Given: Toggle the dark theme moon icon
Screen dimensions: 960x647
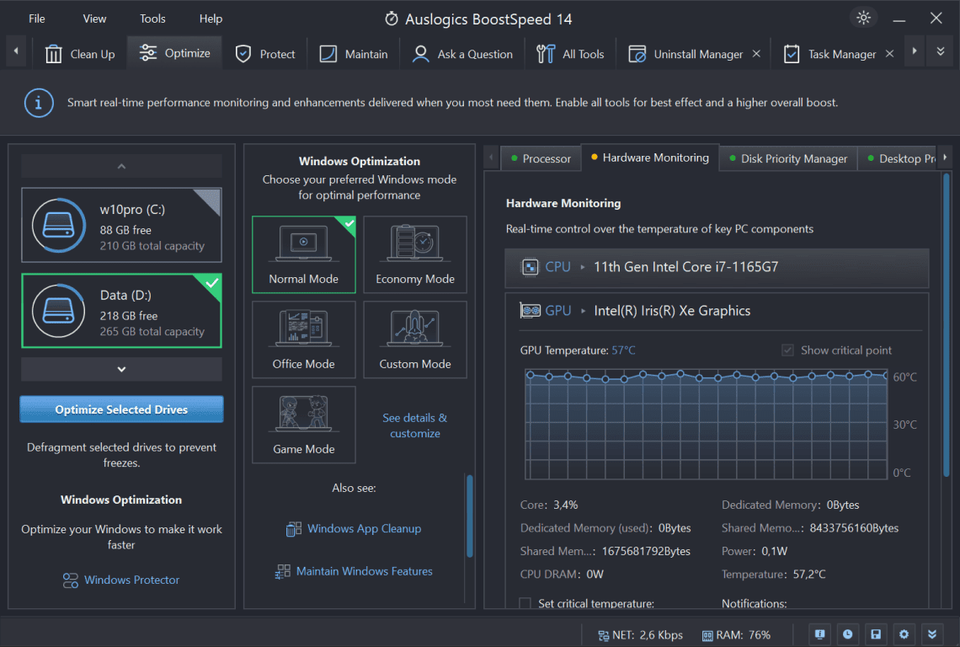Looking at the screenshot, I should click(864, 17).
